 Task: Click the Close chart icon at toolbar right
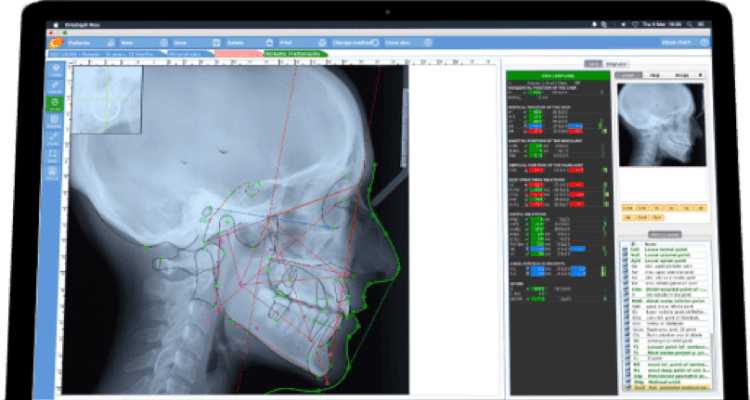(704, 43)
